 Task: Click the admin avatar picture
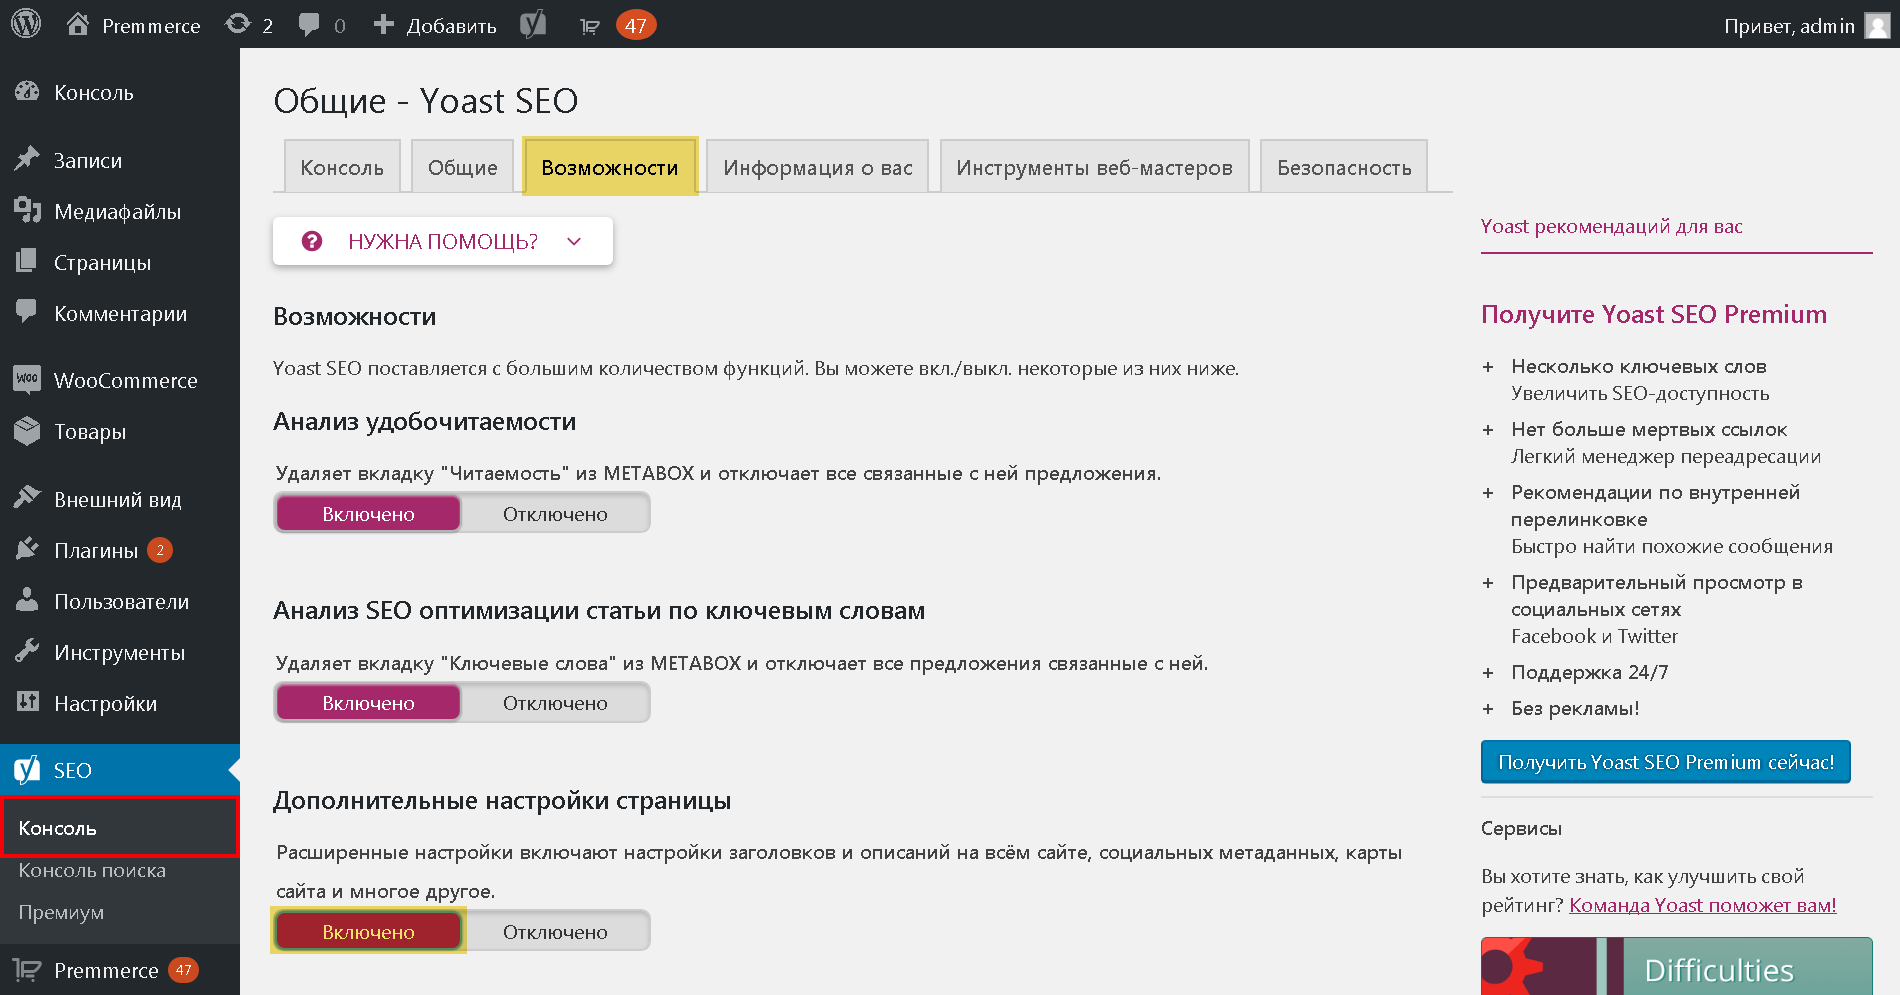[x=1877, y=25]
